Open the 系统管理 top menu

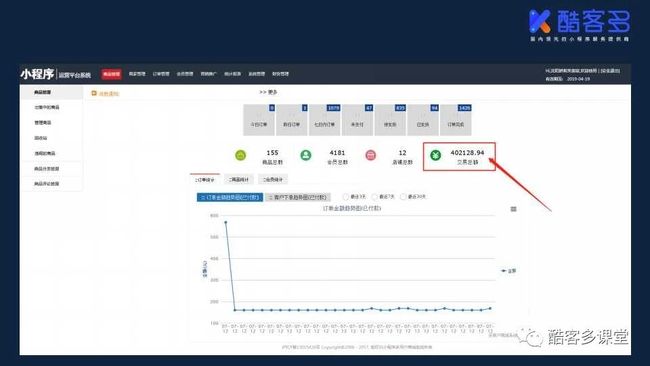coord(257,74)
